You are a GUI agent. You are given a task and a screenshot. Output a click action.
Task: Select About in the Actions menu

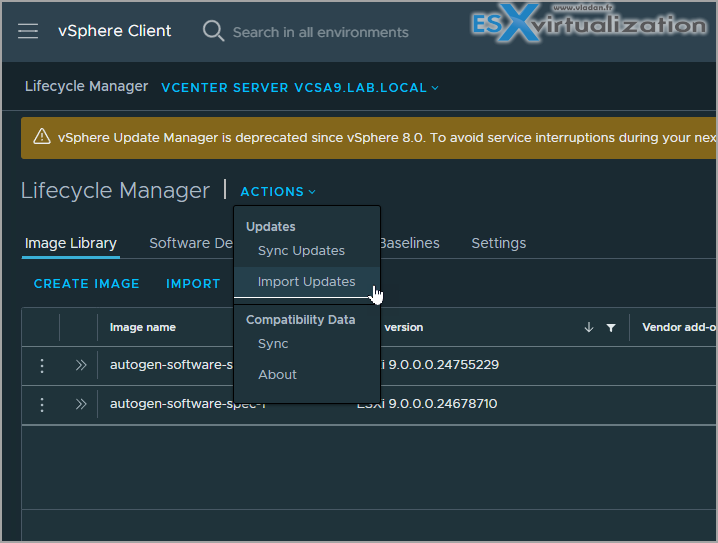tap(277, 375)
